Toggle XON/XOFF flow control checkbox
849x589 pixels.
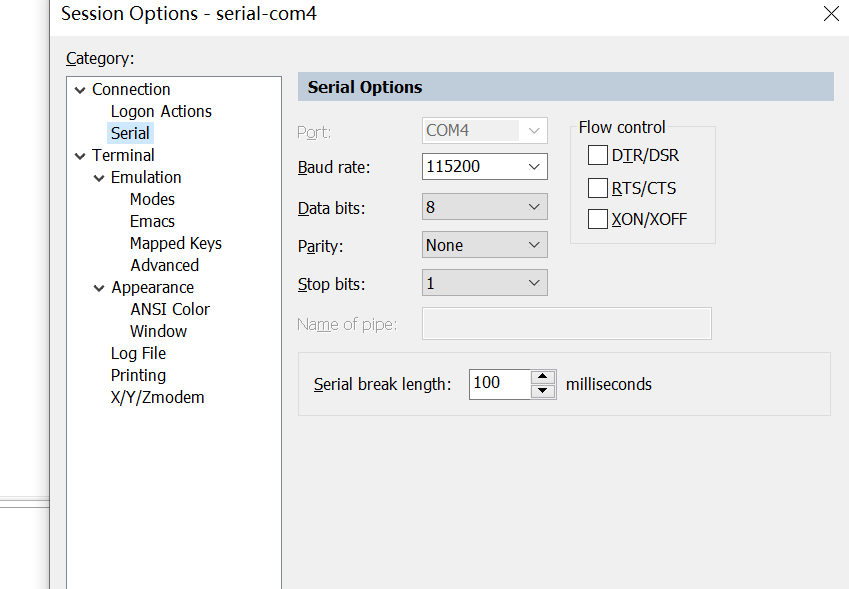tap(598, 219)
